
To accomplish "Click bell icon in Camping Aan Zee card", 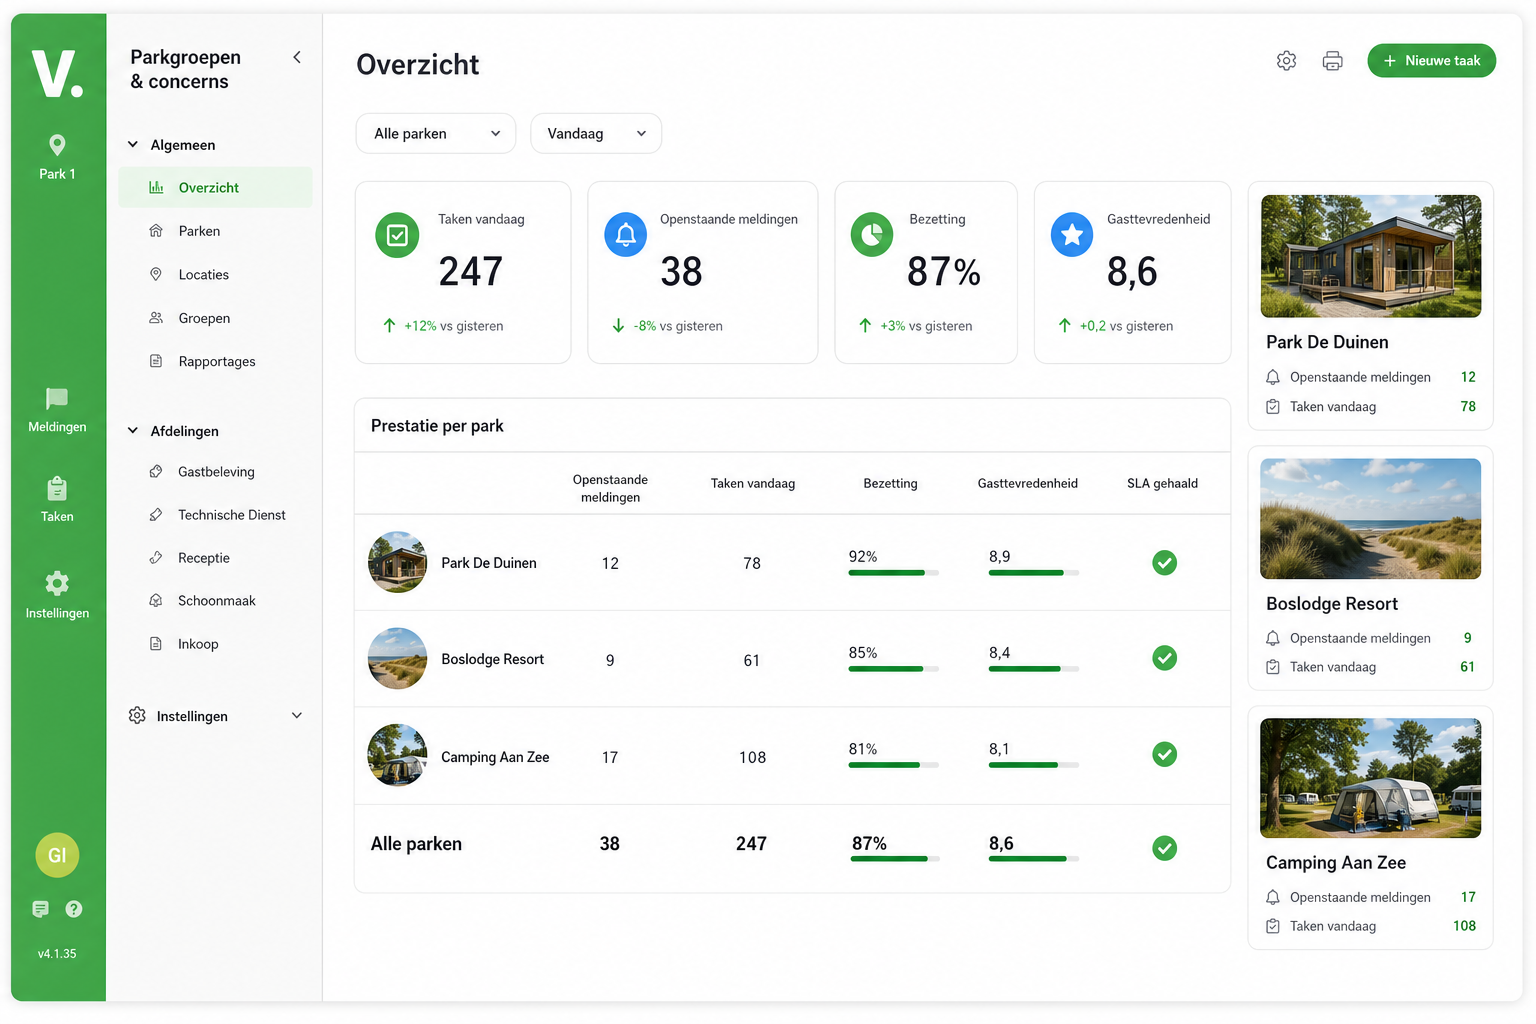I will pos(1273,897).
